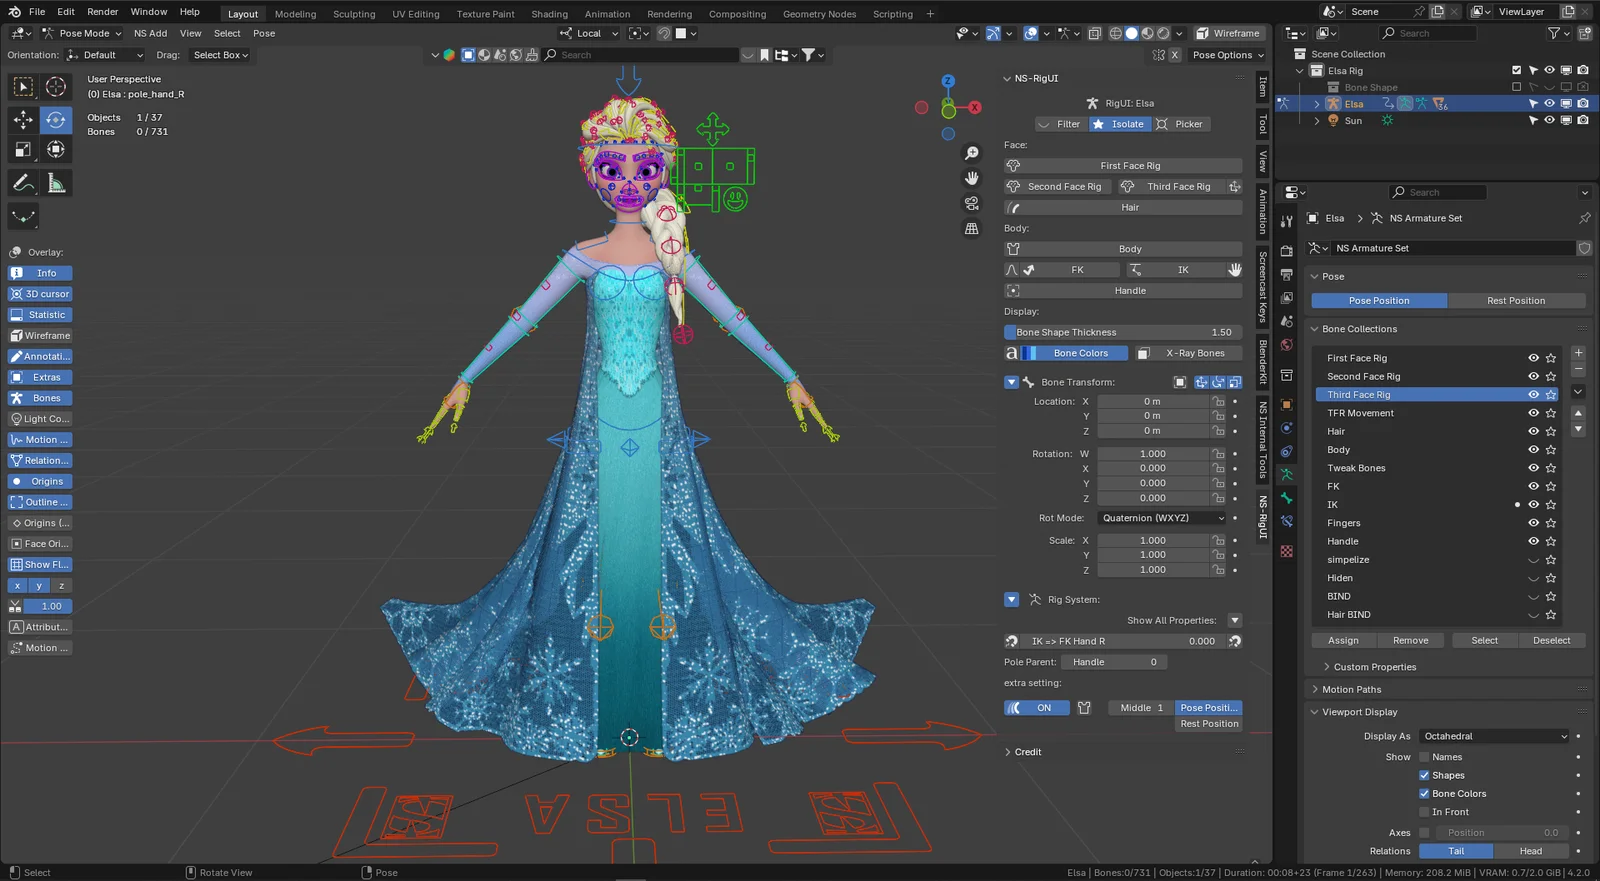1600x881 pixels.
Task: Hide Elsa Rig collection in outliner
Action: [x=1549, y=71]
